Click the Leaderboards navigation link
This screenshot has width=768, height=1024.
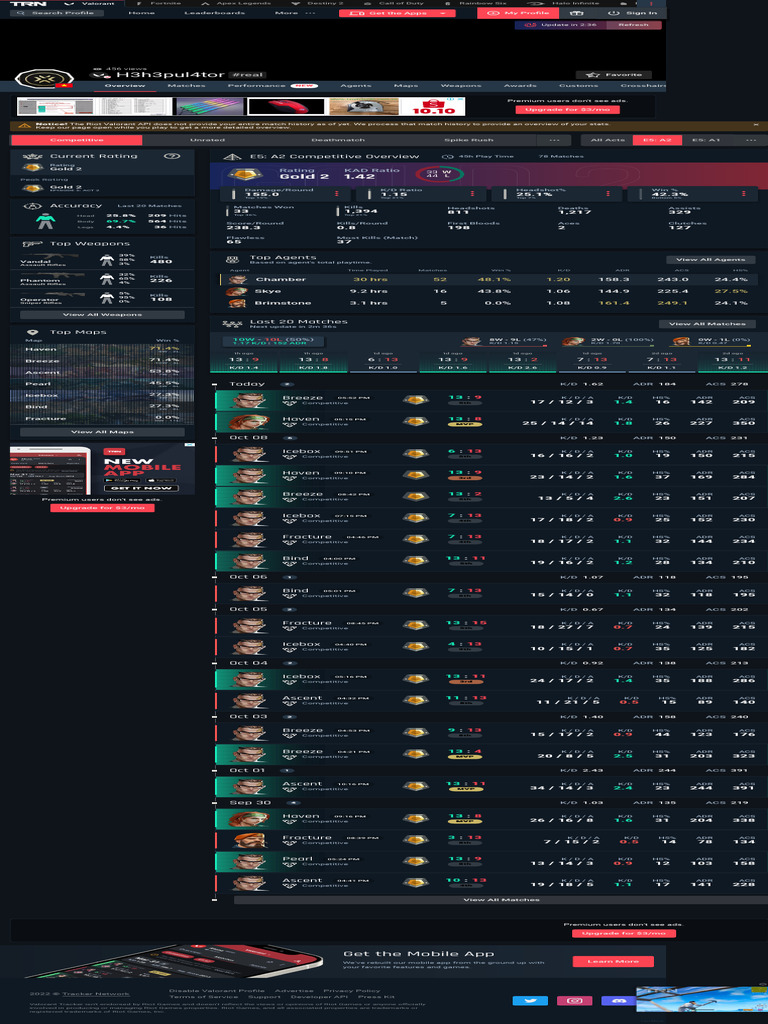214,13
